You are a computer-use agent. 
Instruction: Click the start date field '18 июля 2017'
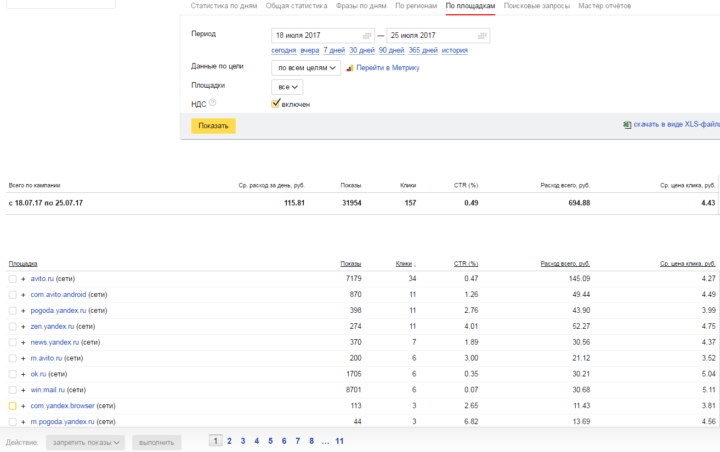(x=323, y=35)
